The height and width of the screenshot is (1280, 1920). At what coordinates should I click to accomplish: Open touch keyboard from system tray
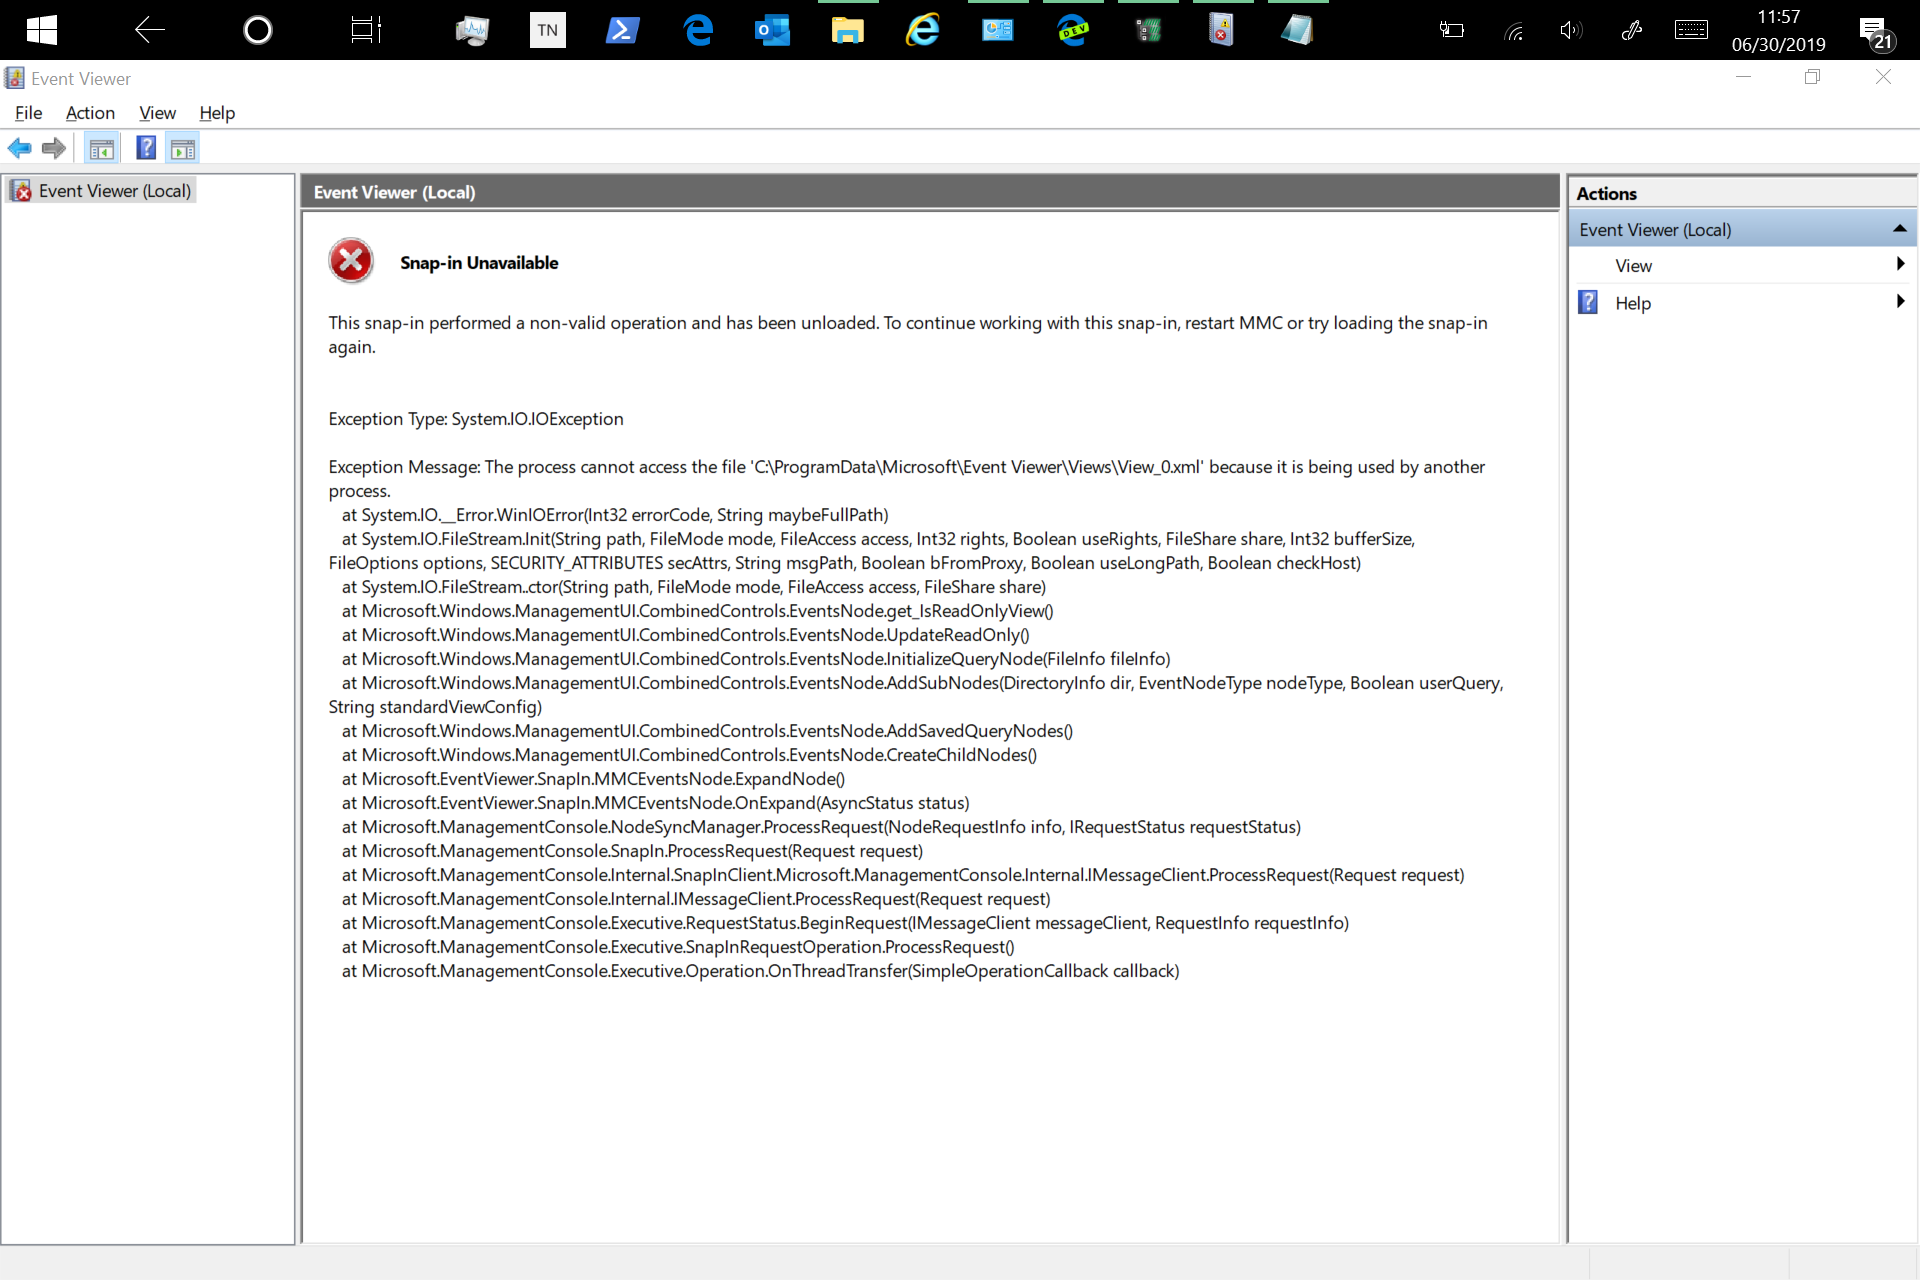[x=1691, y=30]
